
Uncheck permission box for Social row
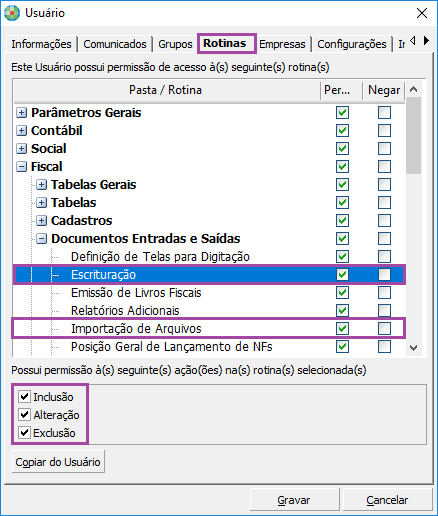point(342,149)
